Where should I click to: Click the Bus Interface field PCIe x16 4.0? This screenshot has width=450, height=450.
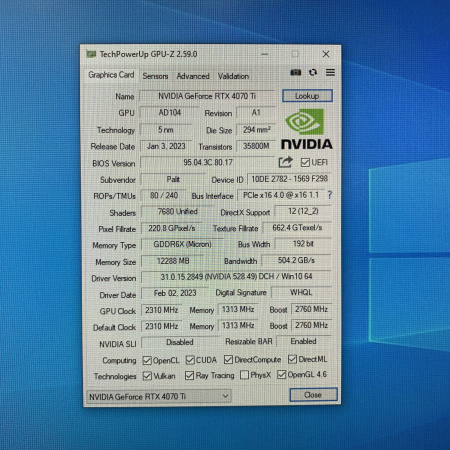tap(281, 195)
